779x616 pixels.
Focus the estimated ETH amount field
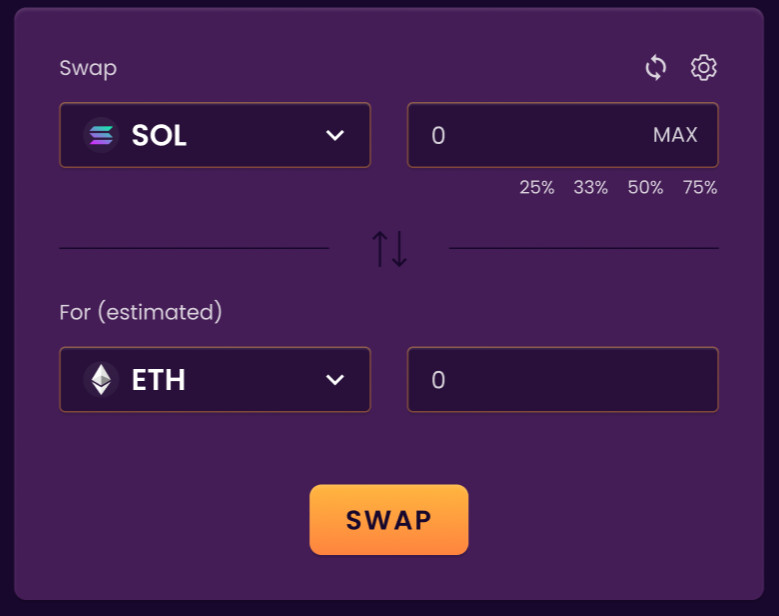coord(563,380)
